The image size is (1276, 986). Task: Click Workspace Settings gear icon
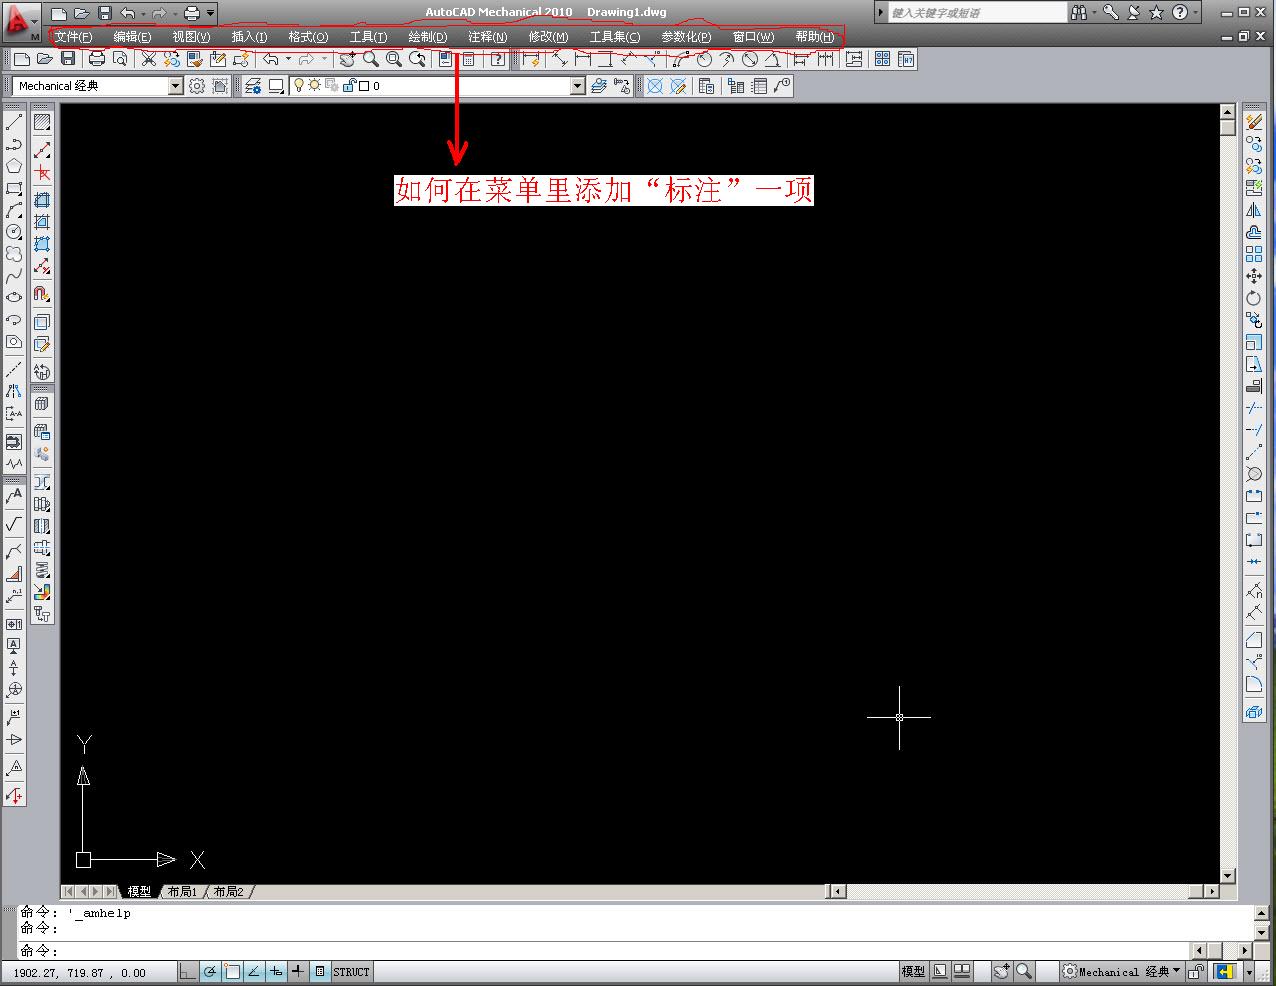click(197, 86)
